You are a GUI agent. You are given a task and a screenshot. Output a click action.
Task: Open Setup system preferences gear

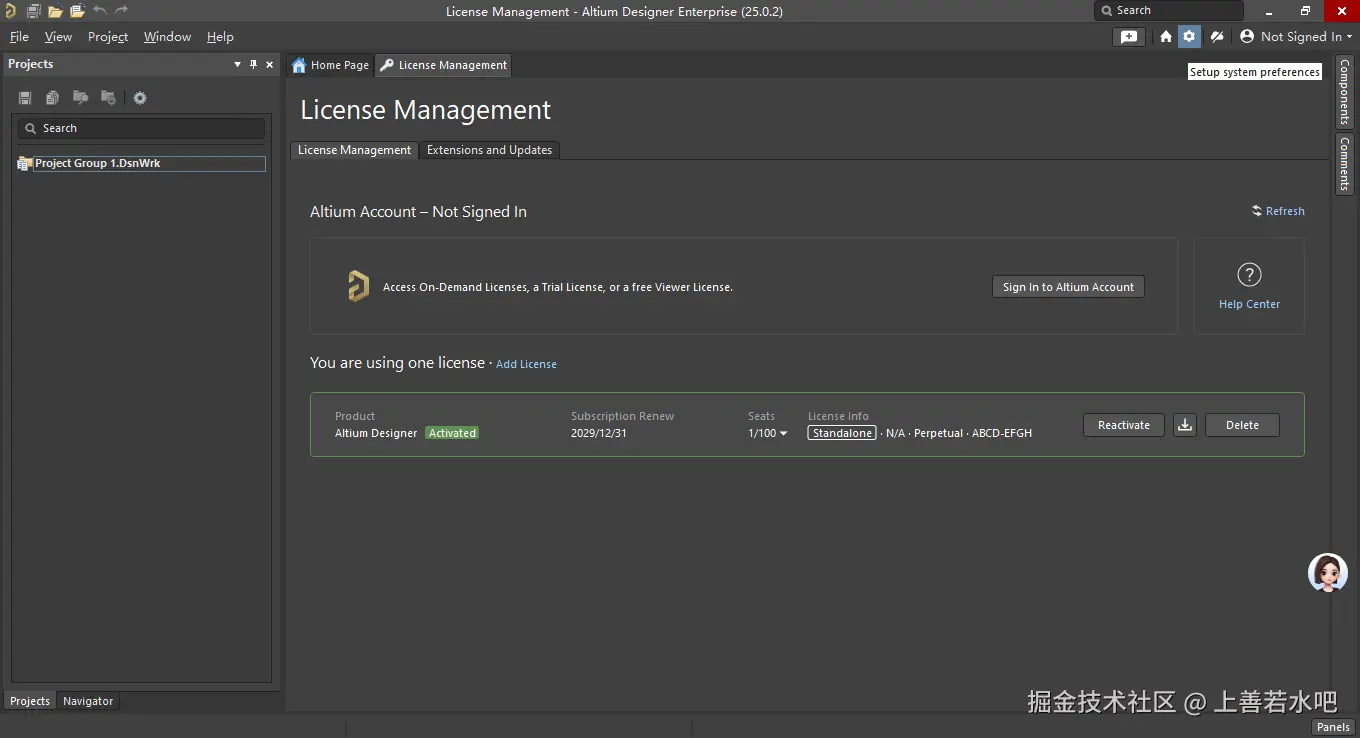tap(1189, 37)
